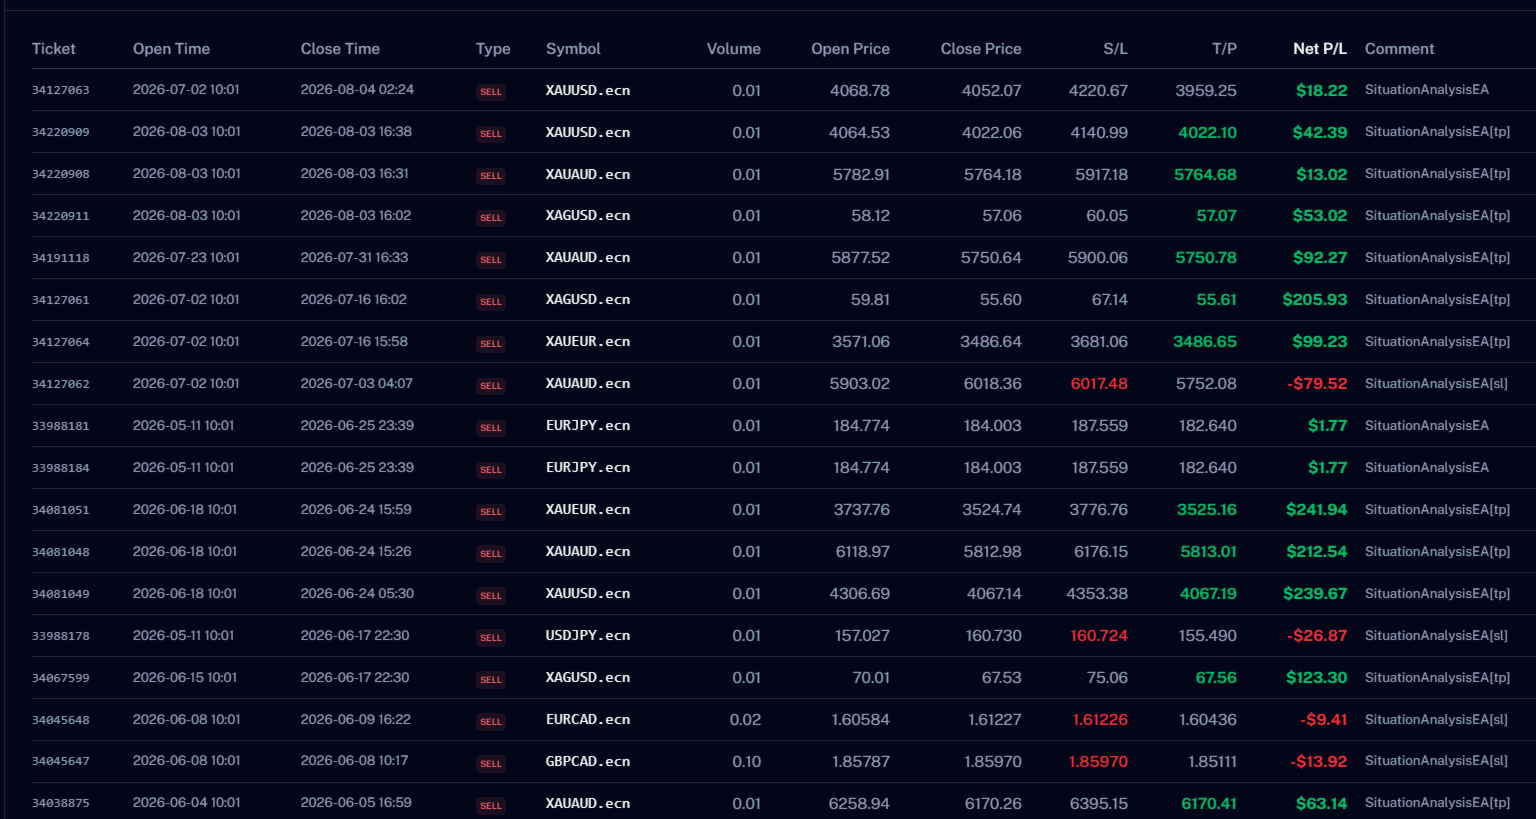Click the open price 4306.69
Screen dimensions: 1536x819
click(x=859, y=594)
